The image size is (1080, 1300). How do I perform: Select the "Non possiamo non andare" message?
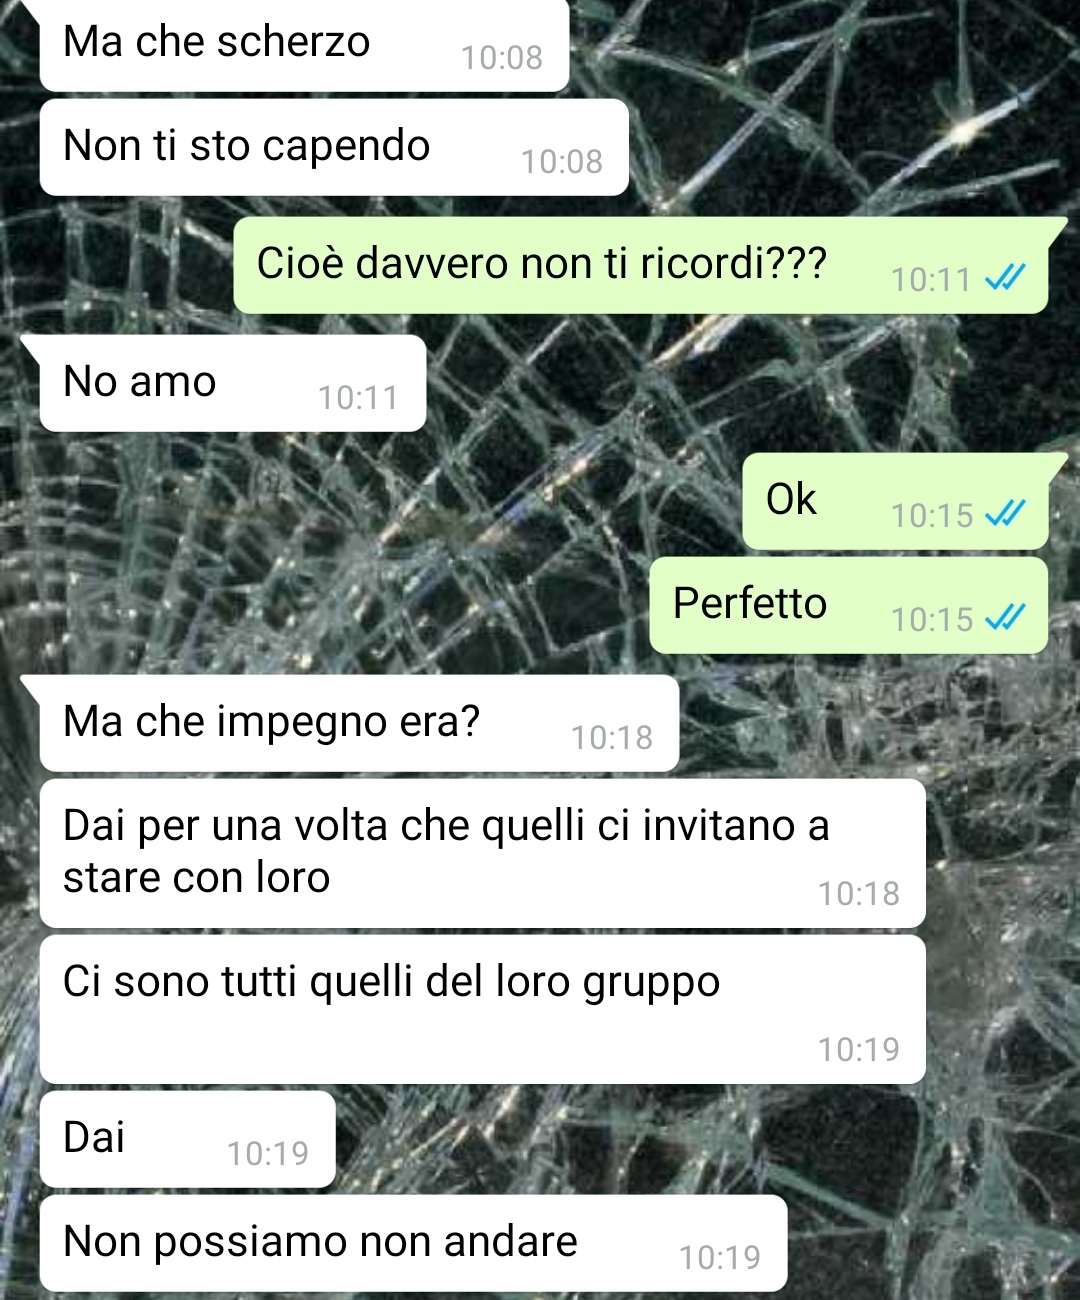[x=413, y=1243]
